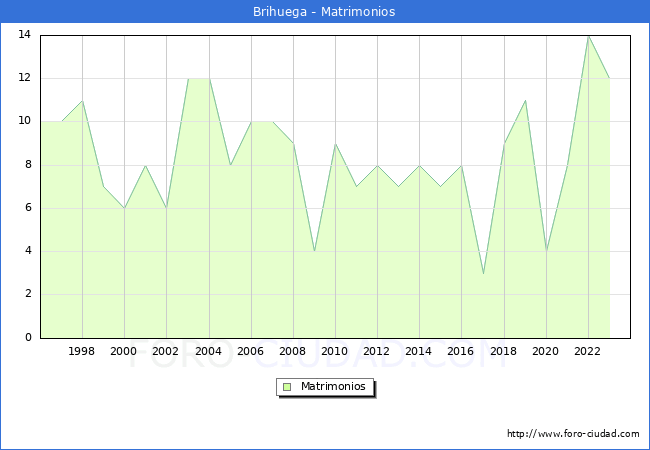650x450 pixels.
Task: Click the y-axis value 0
Action: click(28, 337)
